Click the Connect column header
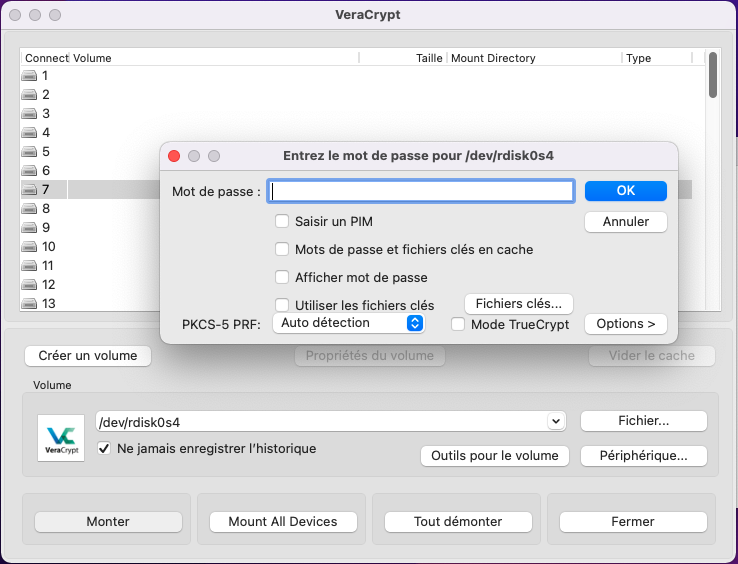The image size is (738, 564). (47, 58)
